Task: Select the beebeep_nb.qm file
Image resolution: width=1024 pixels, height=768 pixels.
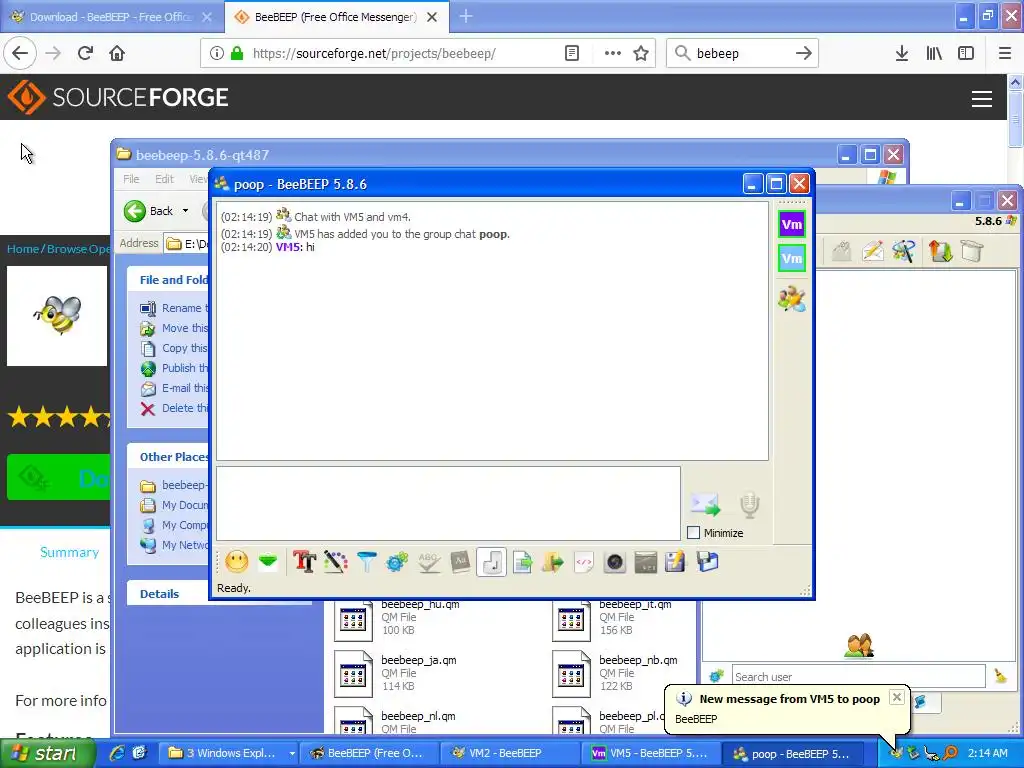Action: click(x=615, y=673)
